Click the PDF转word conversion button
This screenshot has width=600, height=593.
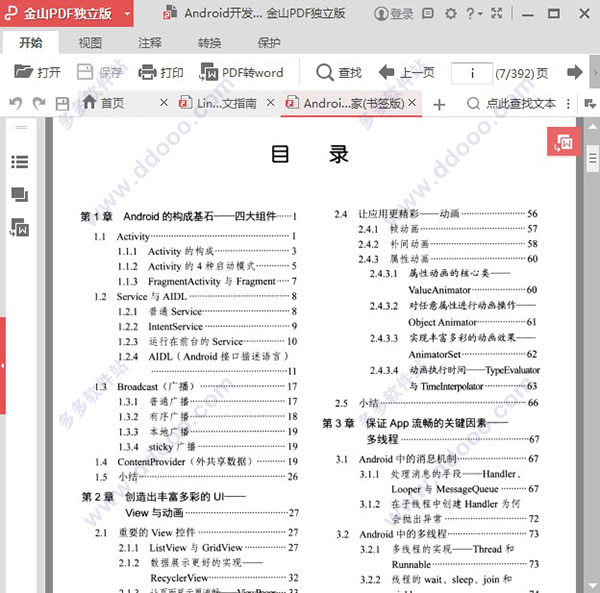coord(241,72)
